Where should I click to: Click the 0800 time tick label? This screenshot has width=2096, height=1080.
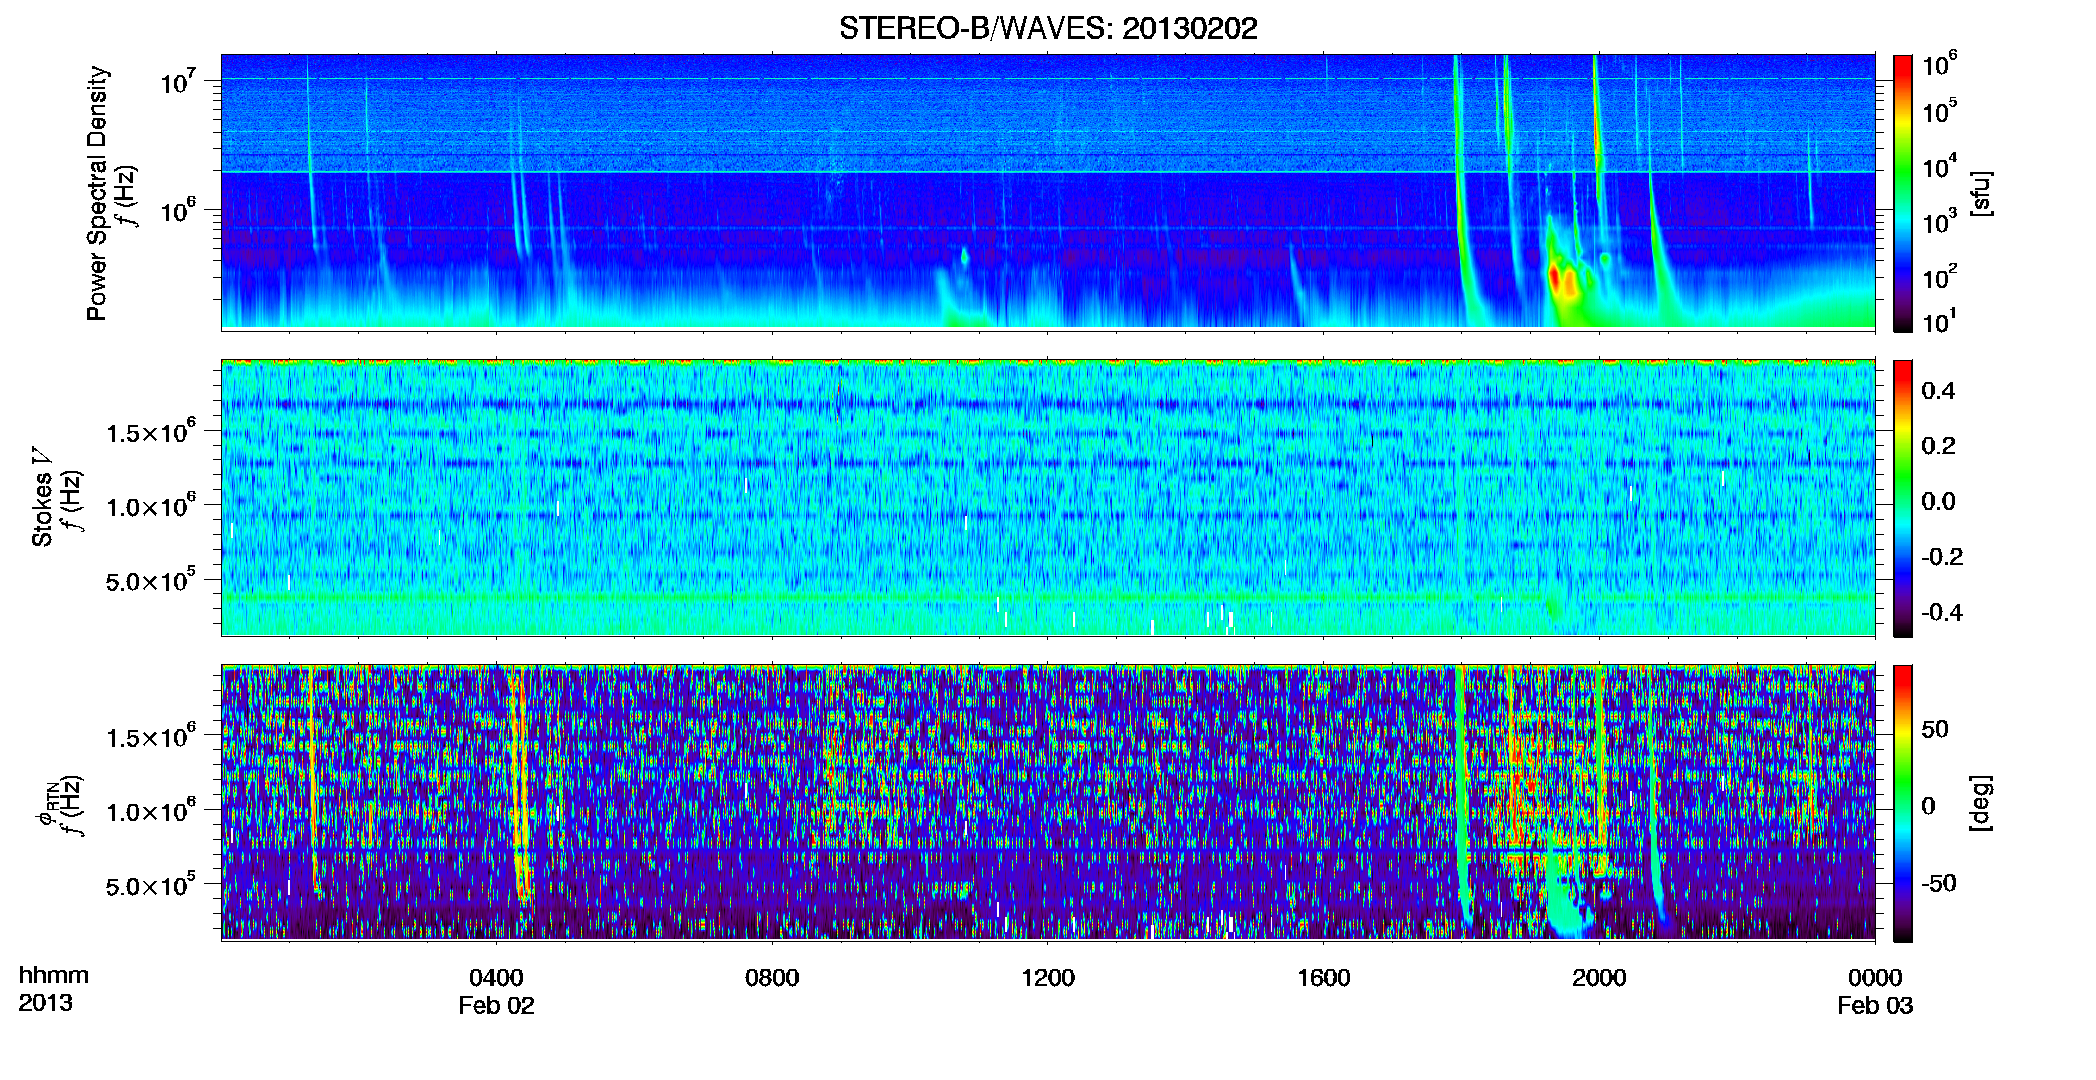772,977
